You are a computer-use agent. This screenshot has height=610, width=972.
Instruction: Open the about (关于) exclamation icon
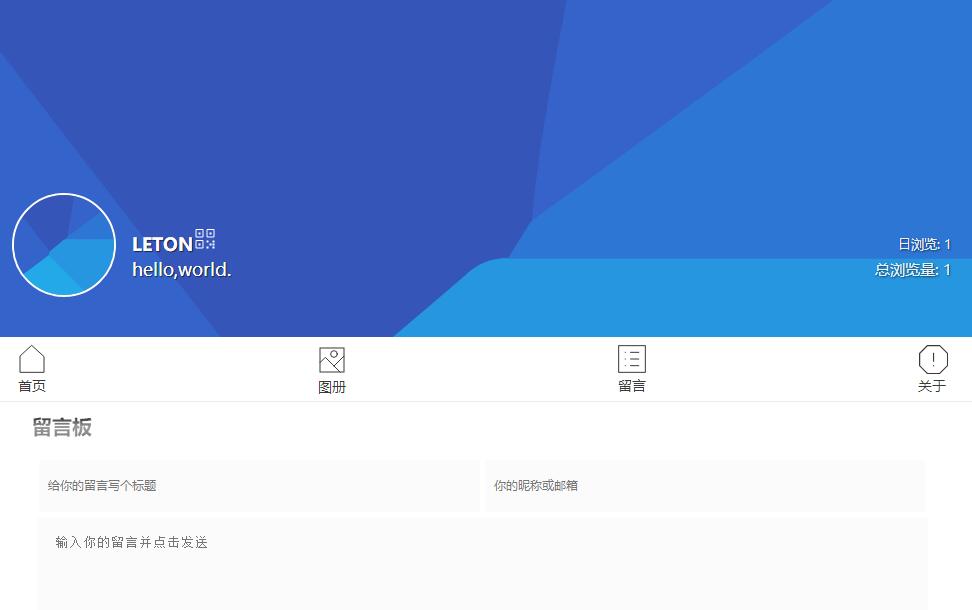[933, 359]
